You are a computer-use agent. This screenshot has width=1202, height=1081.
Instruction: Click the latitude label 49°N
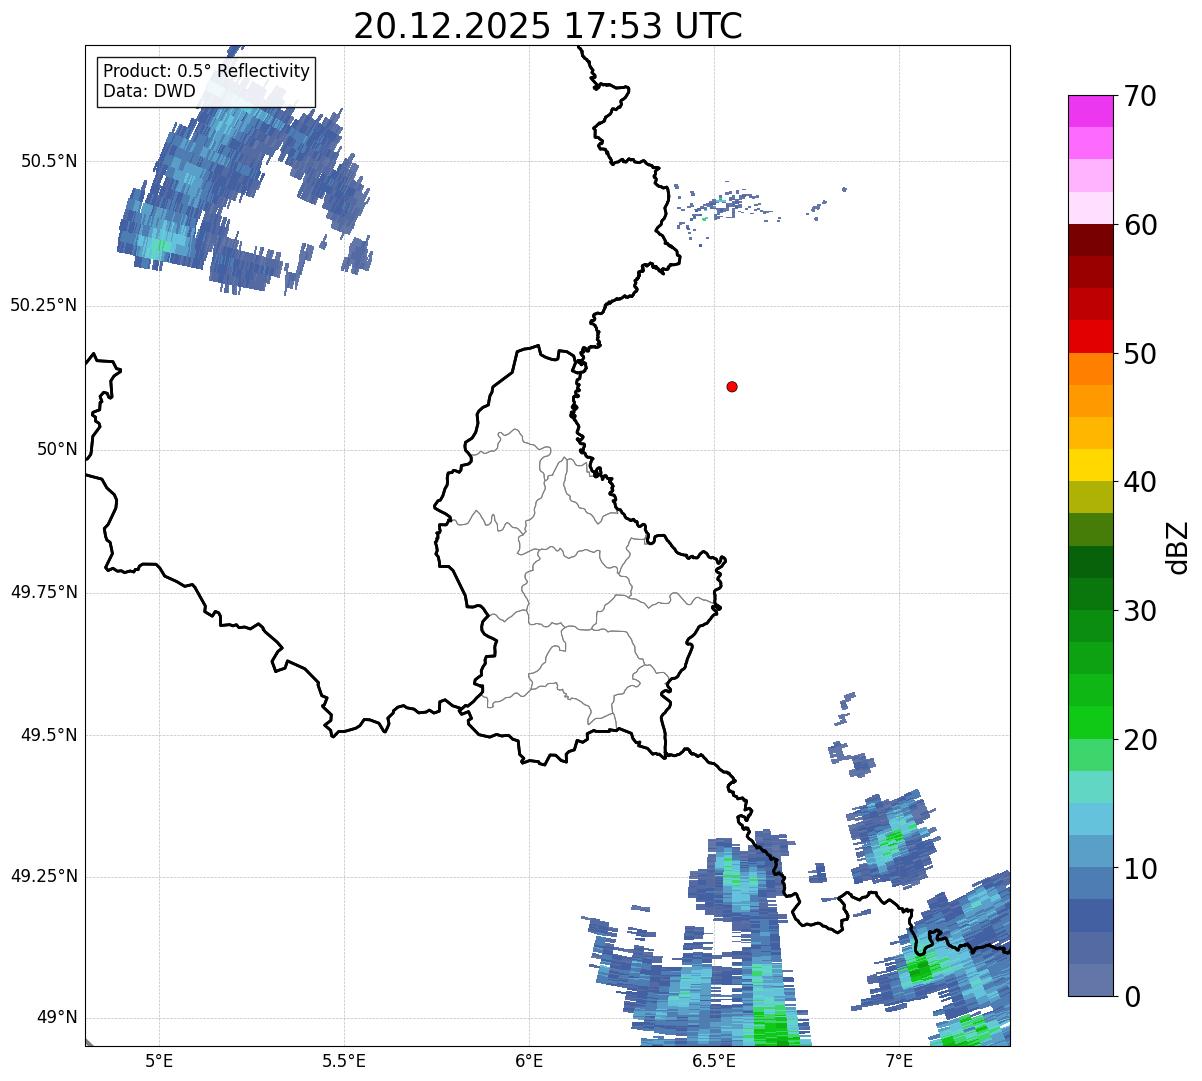[x=57, y=1018]
